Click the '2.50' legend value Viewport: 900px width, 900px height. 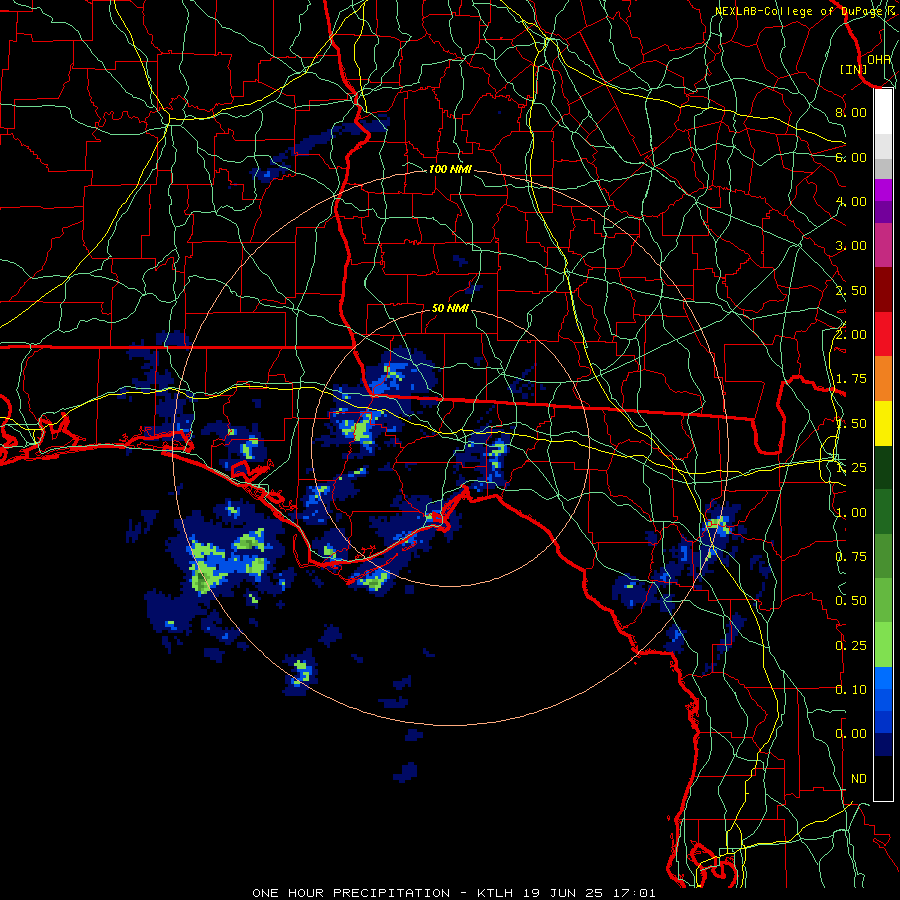[851, 290]
